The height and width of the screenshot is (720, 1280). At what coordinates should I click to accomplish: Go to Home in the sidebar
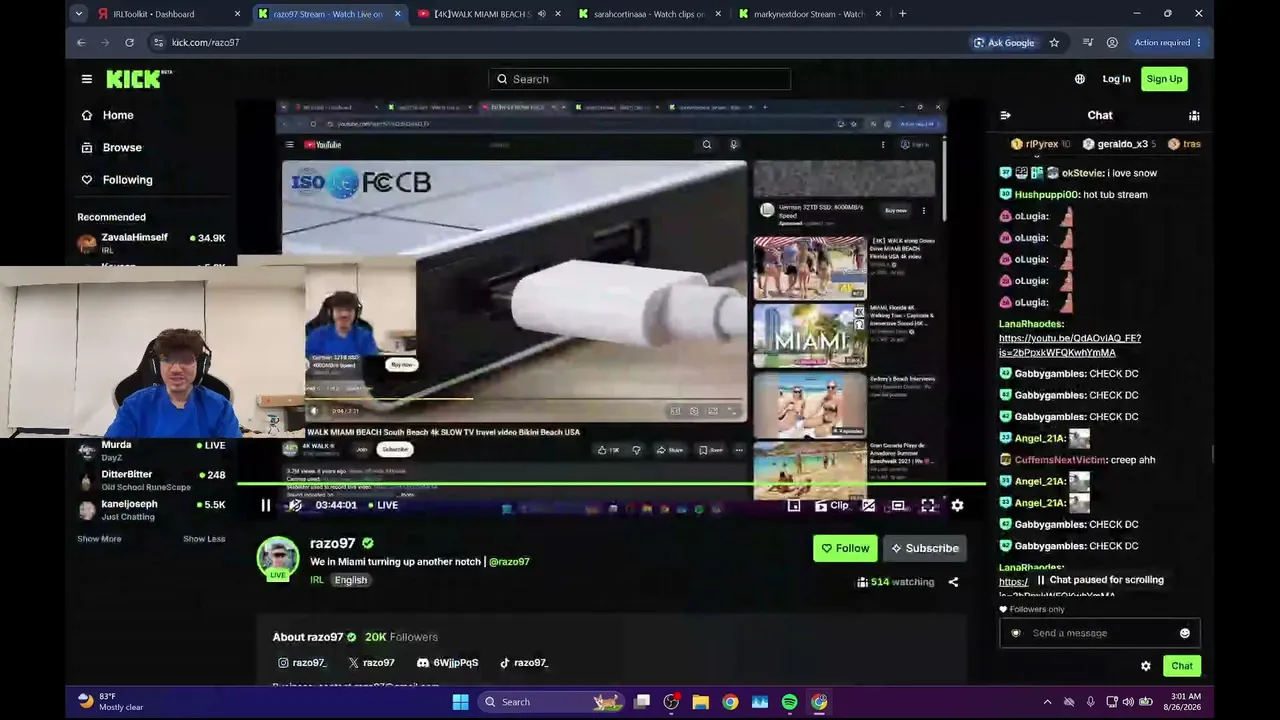point(108,115)
